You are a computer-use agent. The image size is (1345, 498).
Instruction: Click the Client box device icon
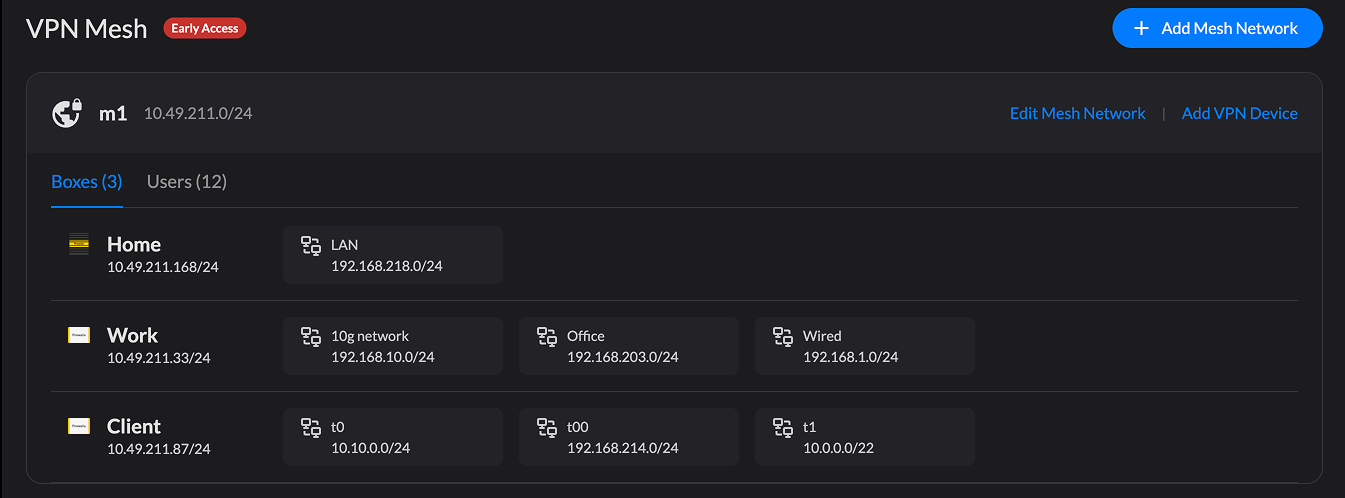coord(79,426)
